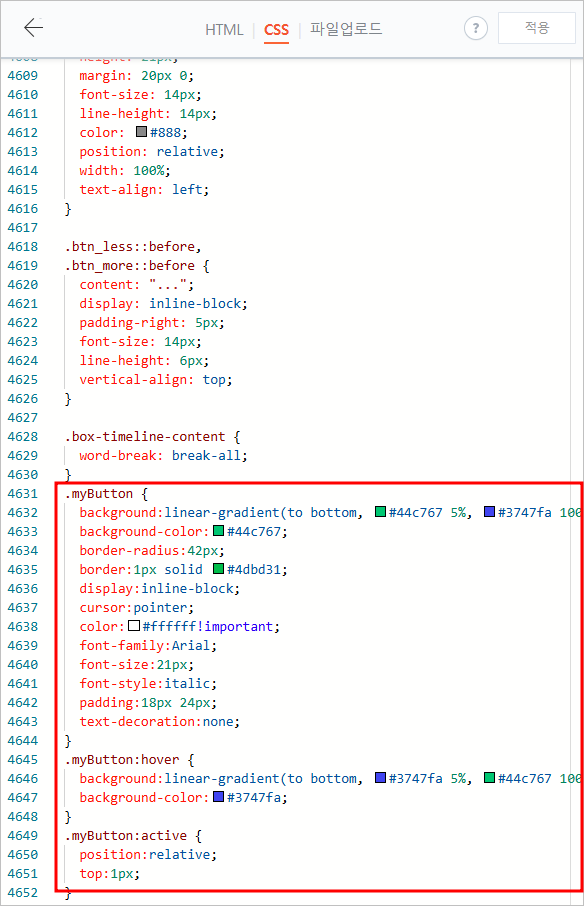Click the cursor:pointer line
The width and height of the screenshot is (584, 906).
(x=137, y=608)
